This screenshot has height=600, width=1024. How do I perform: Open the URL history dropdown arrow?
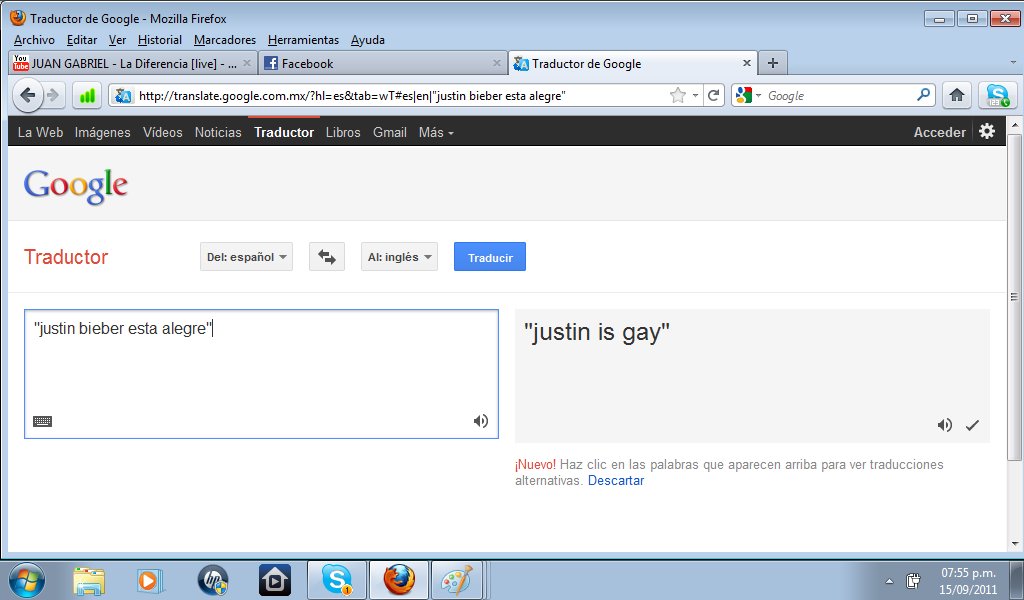(696, 95)
